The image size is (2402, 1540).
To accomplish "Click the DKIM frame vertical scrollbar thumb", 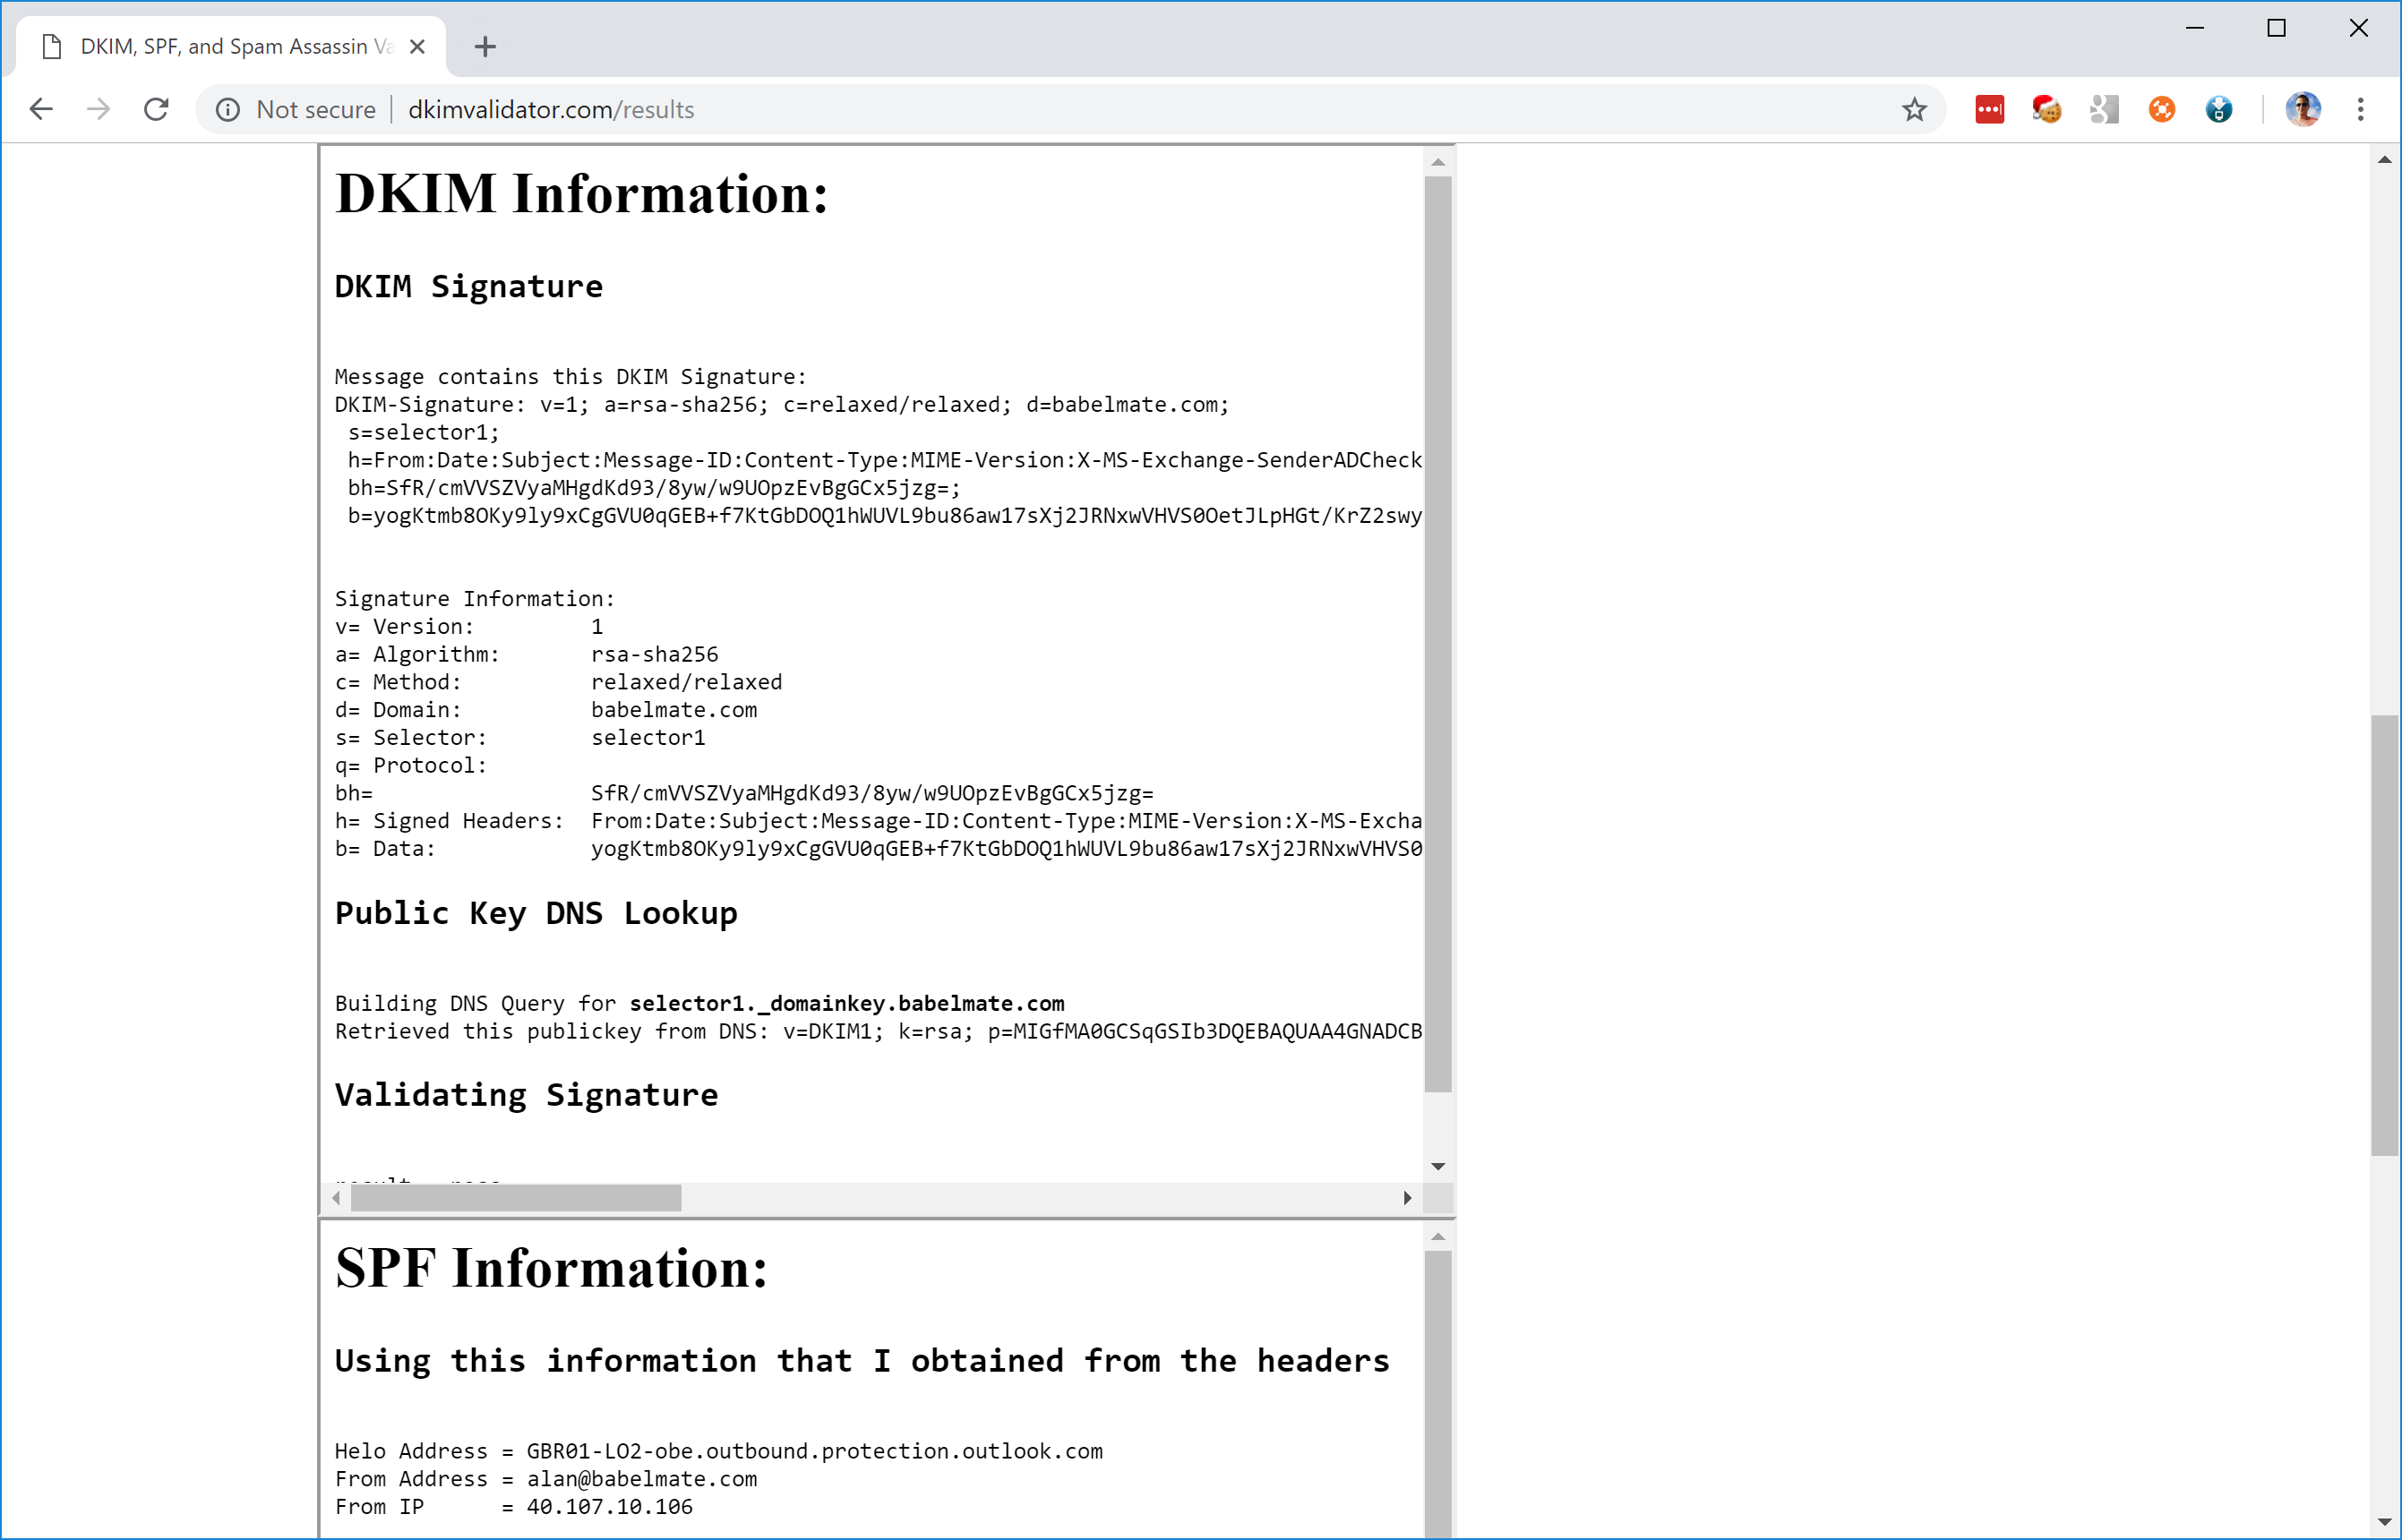I will tap(1438, 634).
